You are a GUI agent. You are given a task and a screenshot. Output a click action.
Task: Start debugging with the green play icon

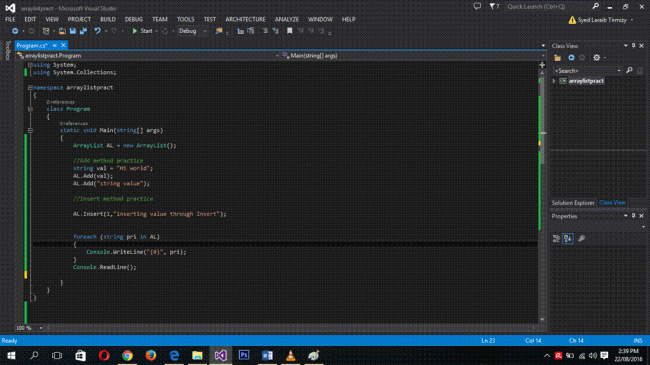pyautogui.click(x=135, y=31)
